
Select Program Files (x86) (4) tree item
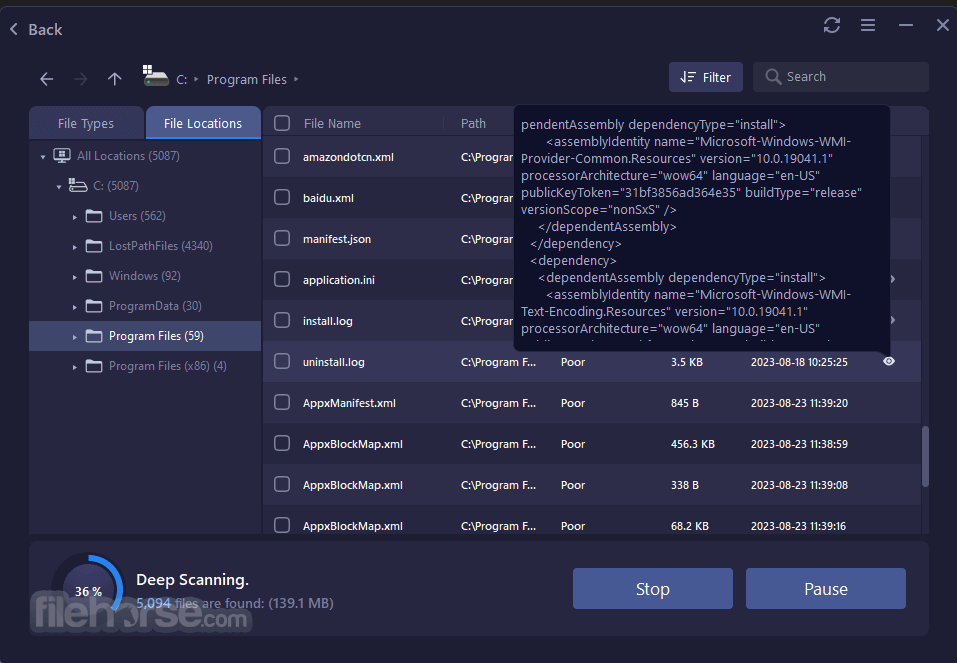(168, 366)
